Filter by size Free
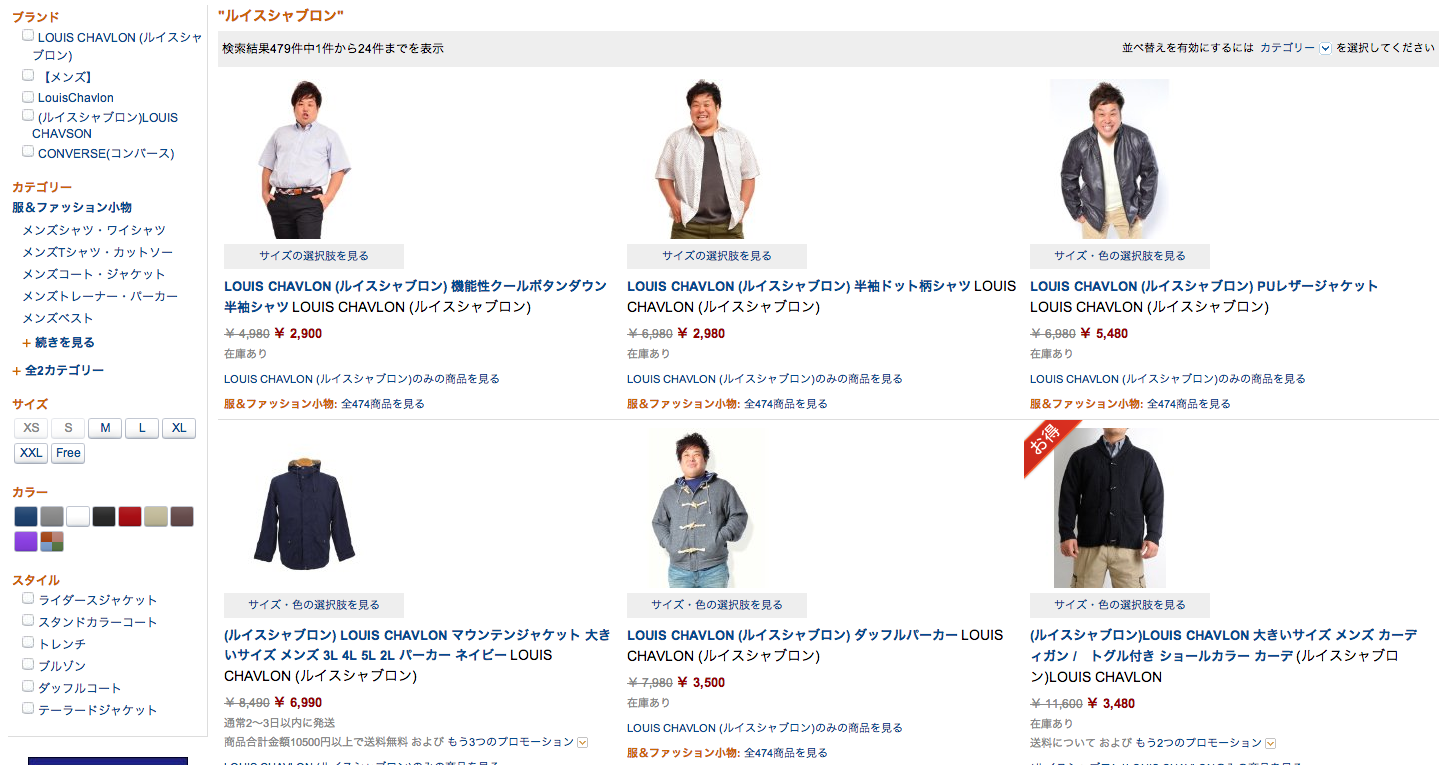The width and height of the screenshot is (1447, 765). 68,453
